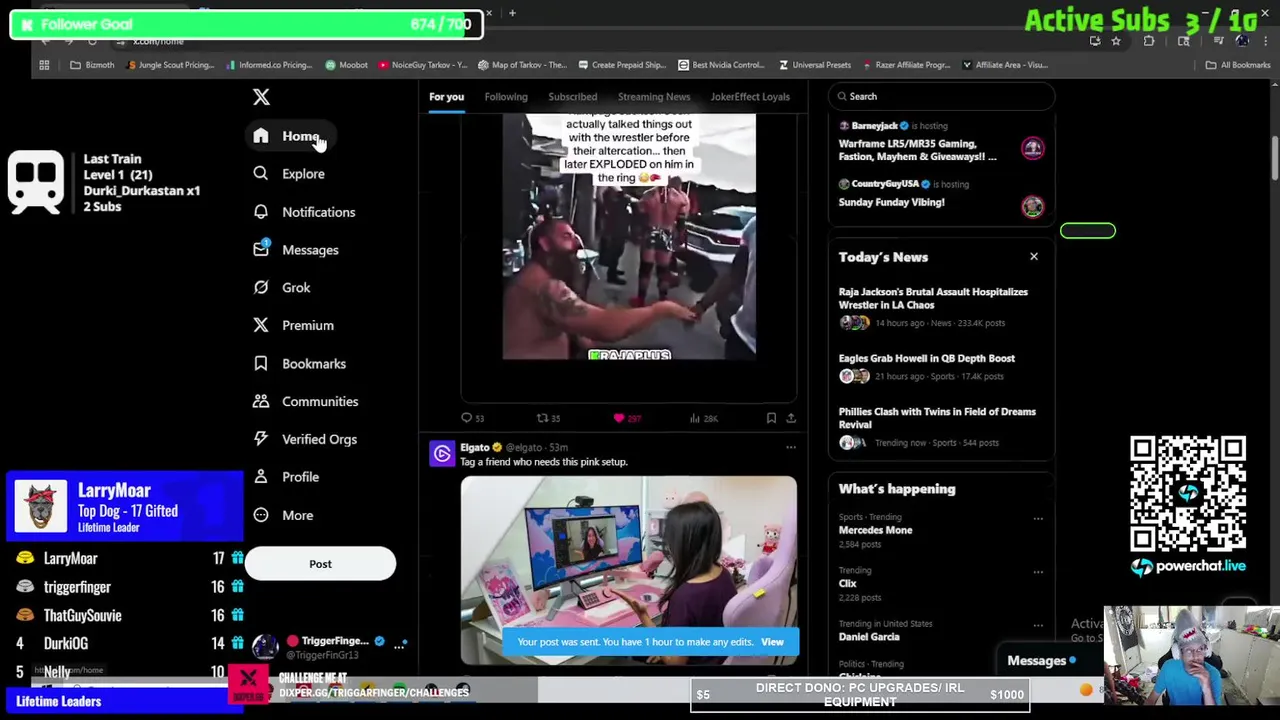Open options for the Clix trend
The width and height of the screenshot is (1280, 720).
1038,572
